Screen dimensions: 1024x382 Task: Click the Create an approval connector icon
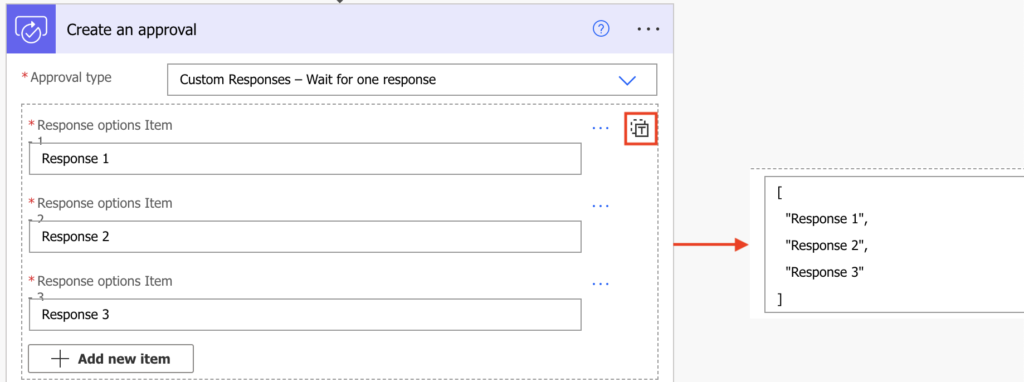pyautogui.click(x=31, y=29)
